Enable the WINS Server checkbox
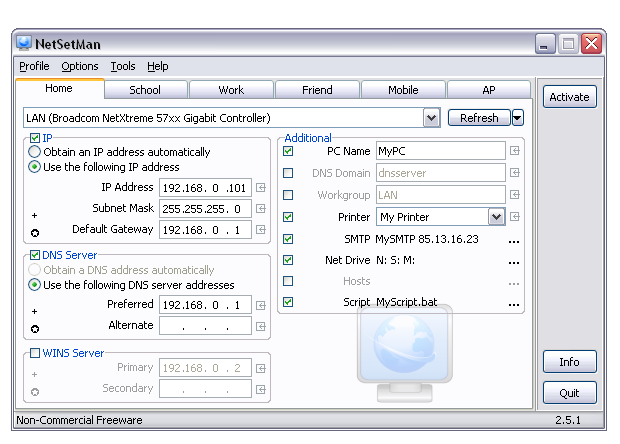The width and height of the screenshot is (620, 444). [x=35, y=353]
